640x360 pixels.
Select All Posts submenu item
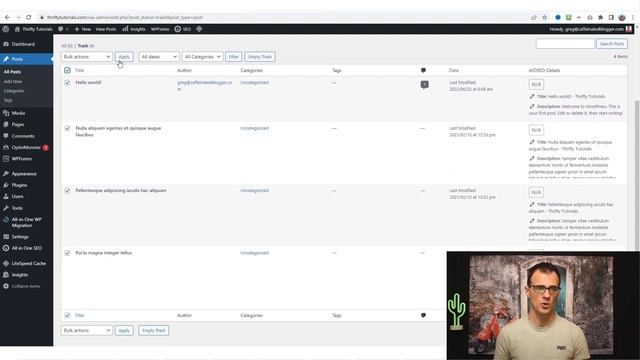coord(12,72)
